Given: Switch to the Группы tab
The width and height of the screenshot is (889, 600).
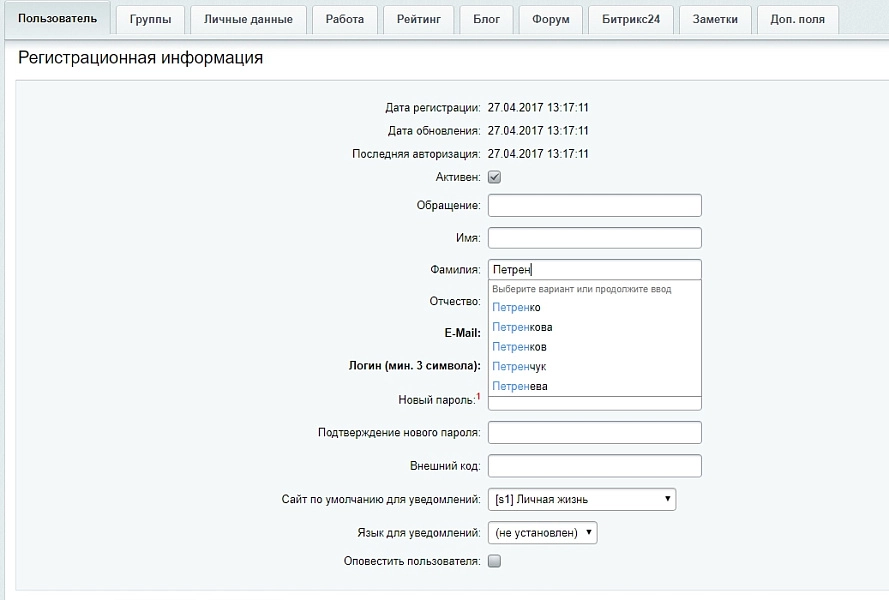Looking at the screenshot, I should 150,19.
